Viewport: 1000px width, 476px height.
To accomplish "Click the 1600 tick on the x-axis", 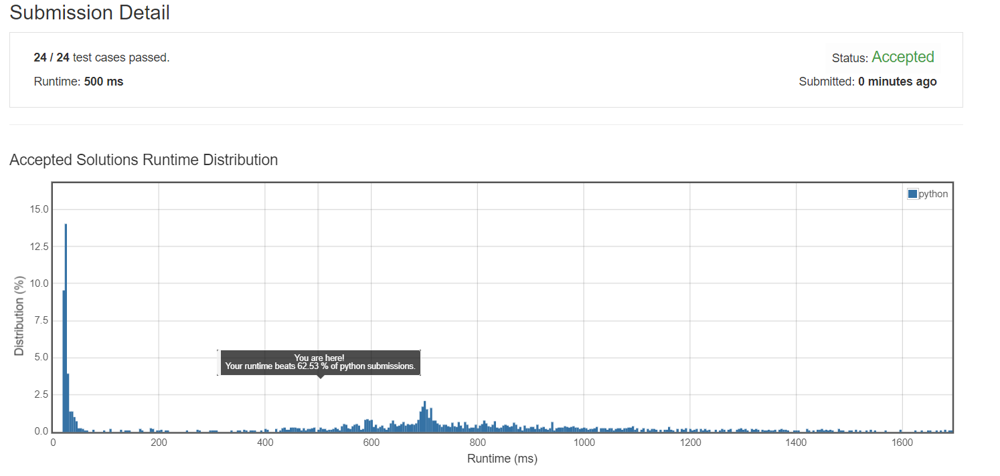I will coord(902,442).
